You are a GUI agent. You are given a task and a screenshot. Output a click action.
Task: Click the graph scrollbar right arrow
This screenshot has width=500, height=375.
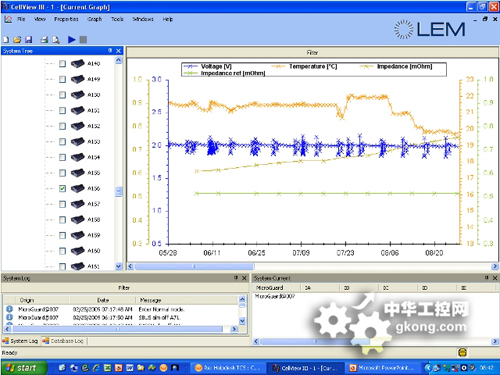click(495, 266)
